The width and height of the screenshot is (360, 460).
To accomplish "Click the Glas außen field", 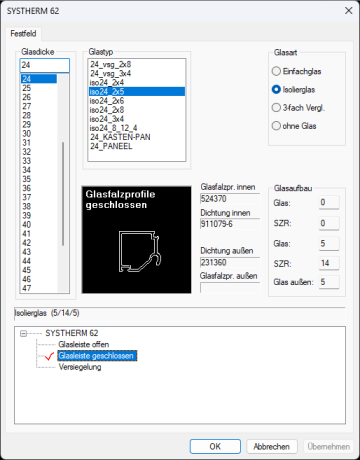I will click(329, 282).
